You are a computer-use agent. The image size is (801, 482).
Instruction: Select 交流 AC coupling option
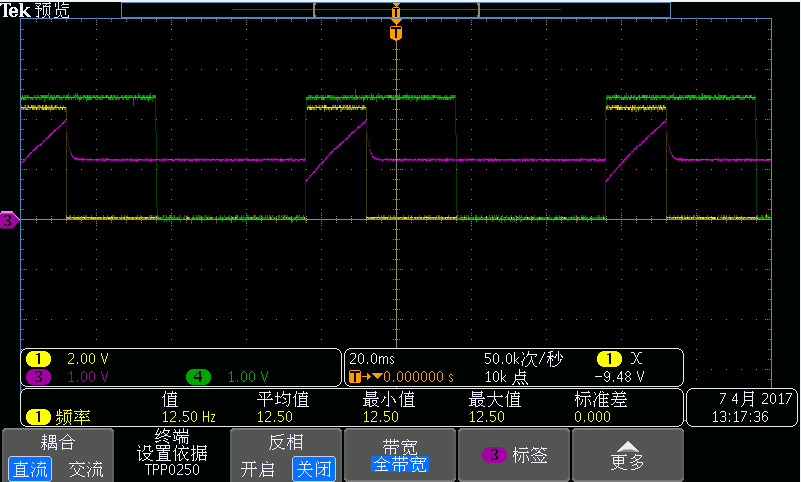click(86, 469)
